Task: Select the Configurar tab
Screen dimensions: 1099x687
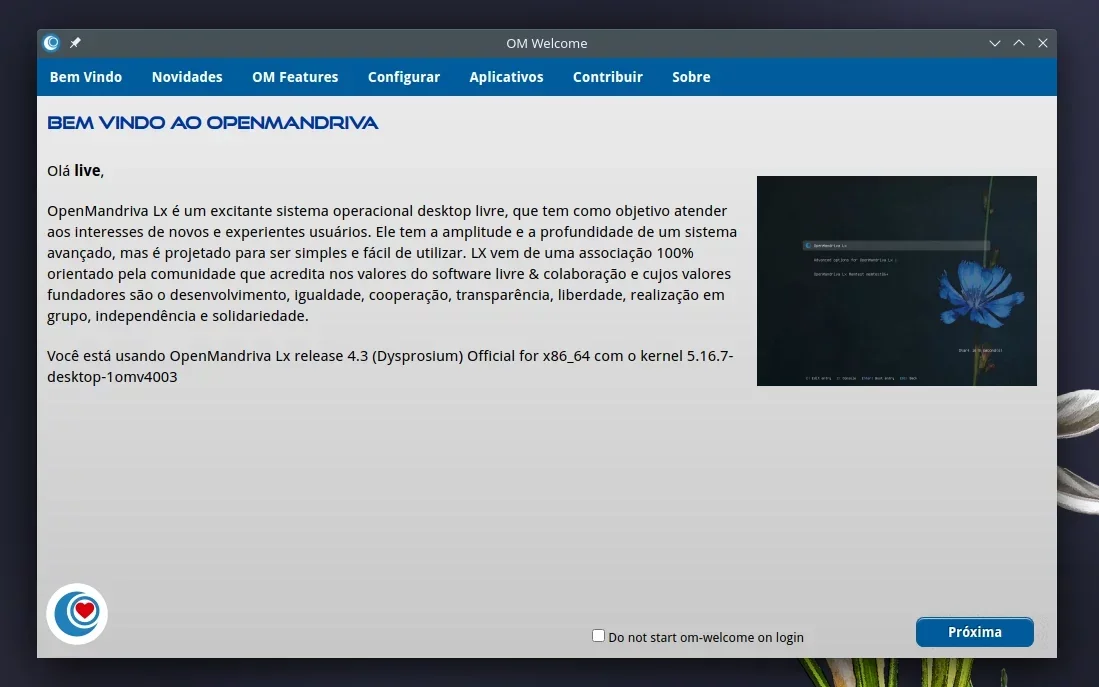Action: click(x=404, y=77)
